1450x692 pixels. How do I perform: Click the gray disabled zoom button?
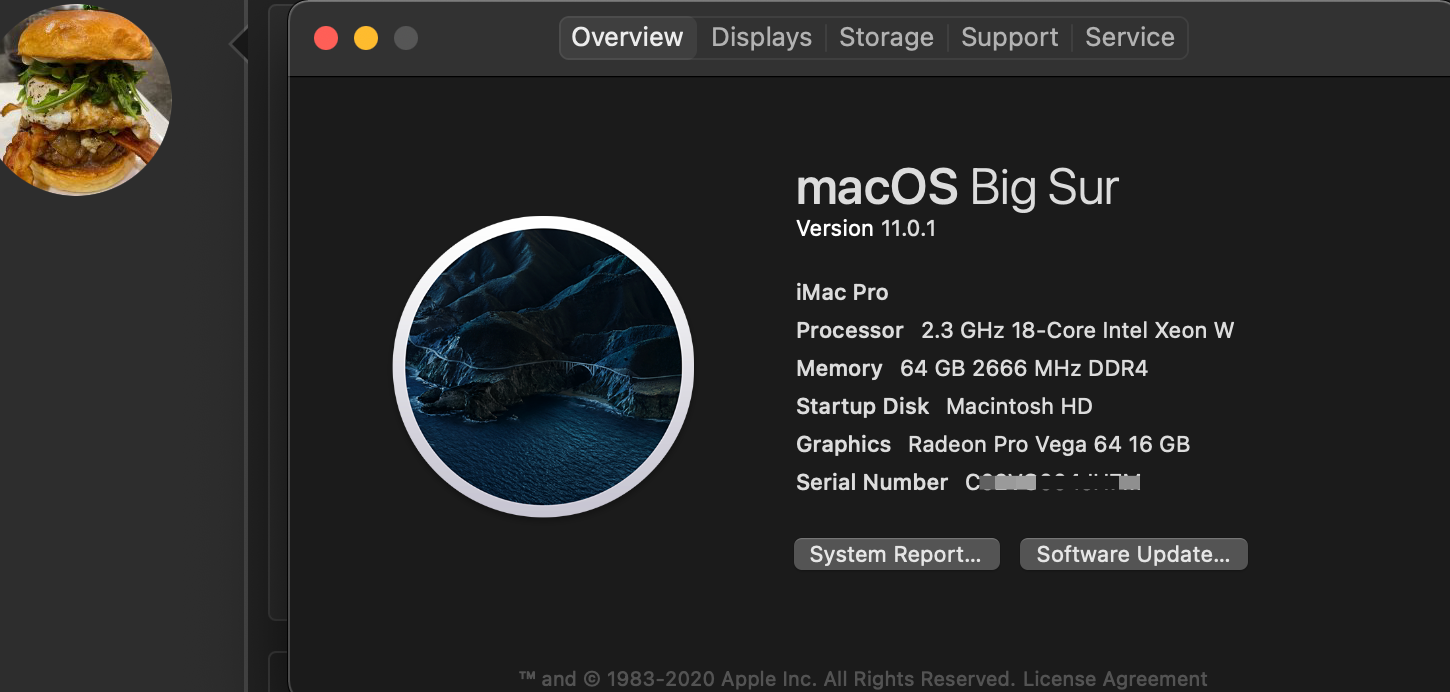[406, 38]
